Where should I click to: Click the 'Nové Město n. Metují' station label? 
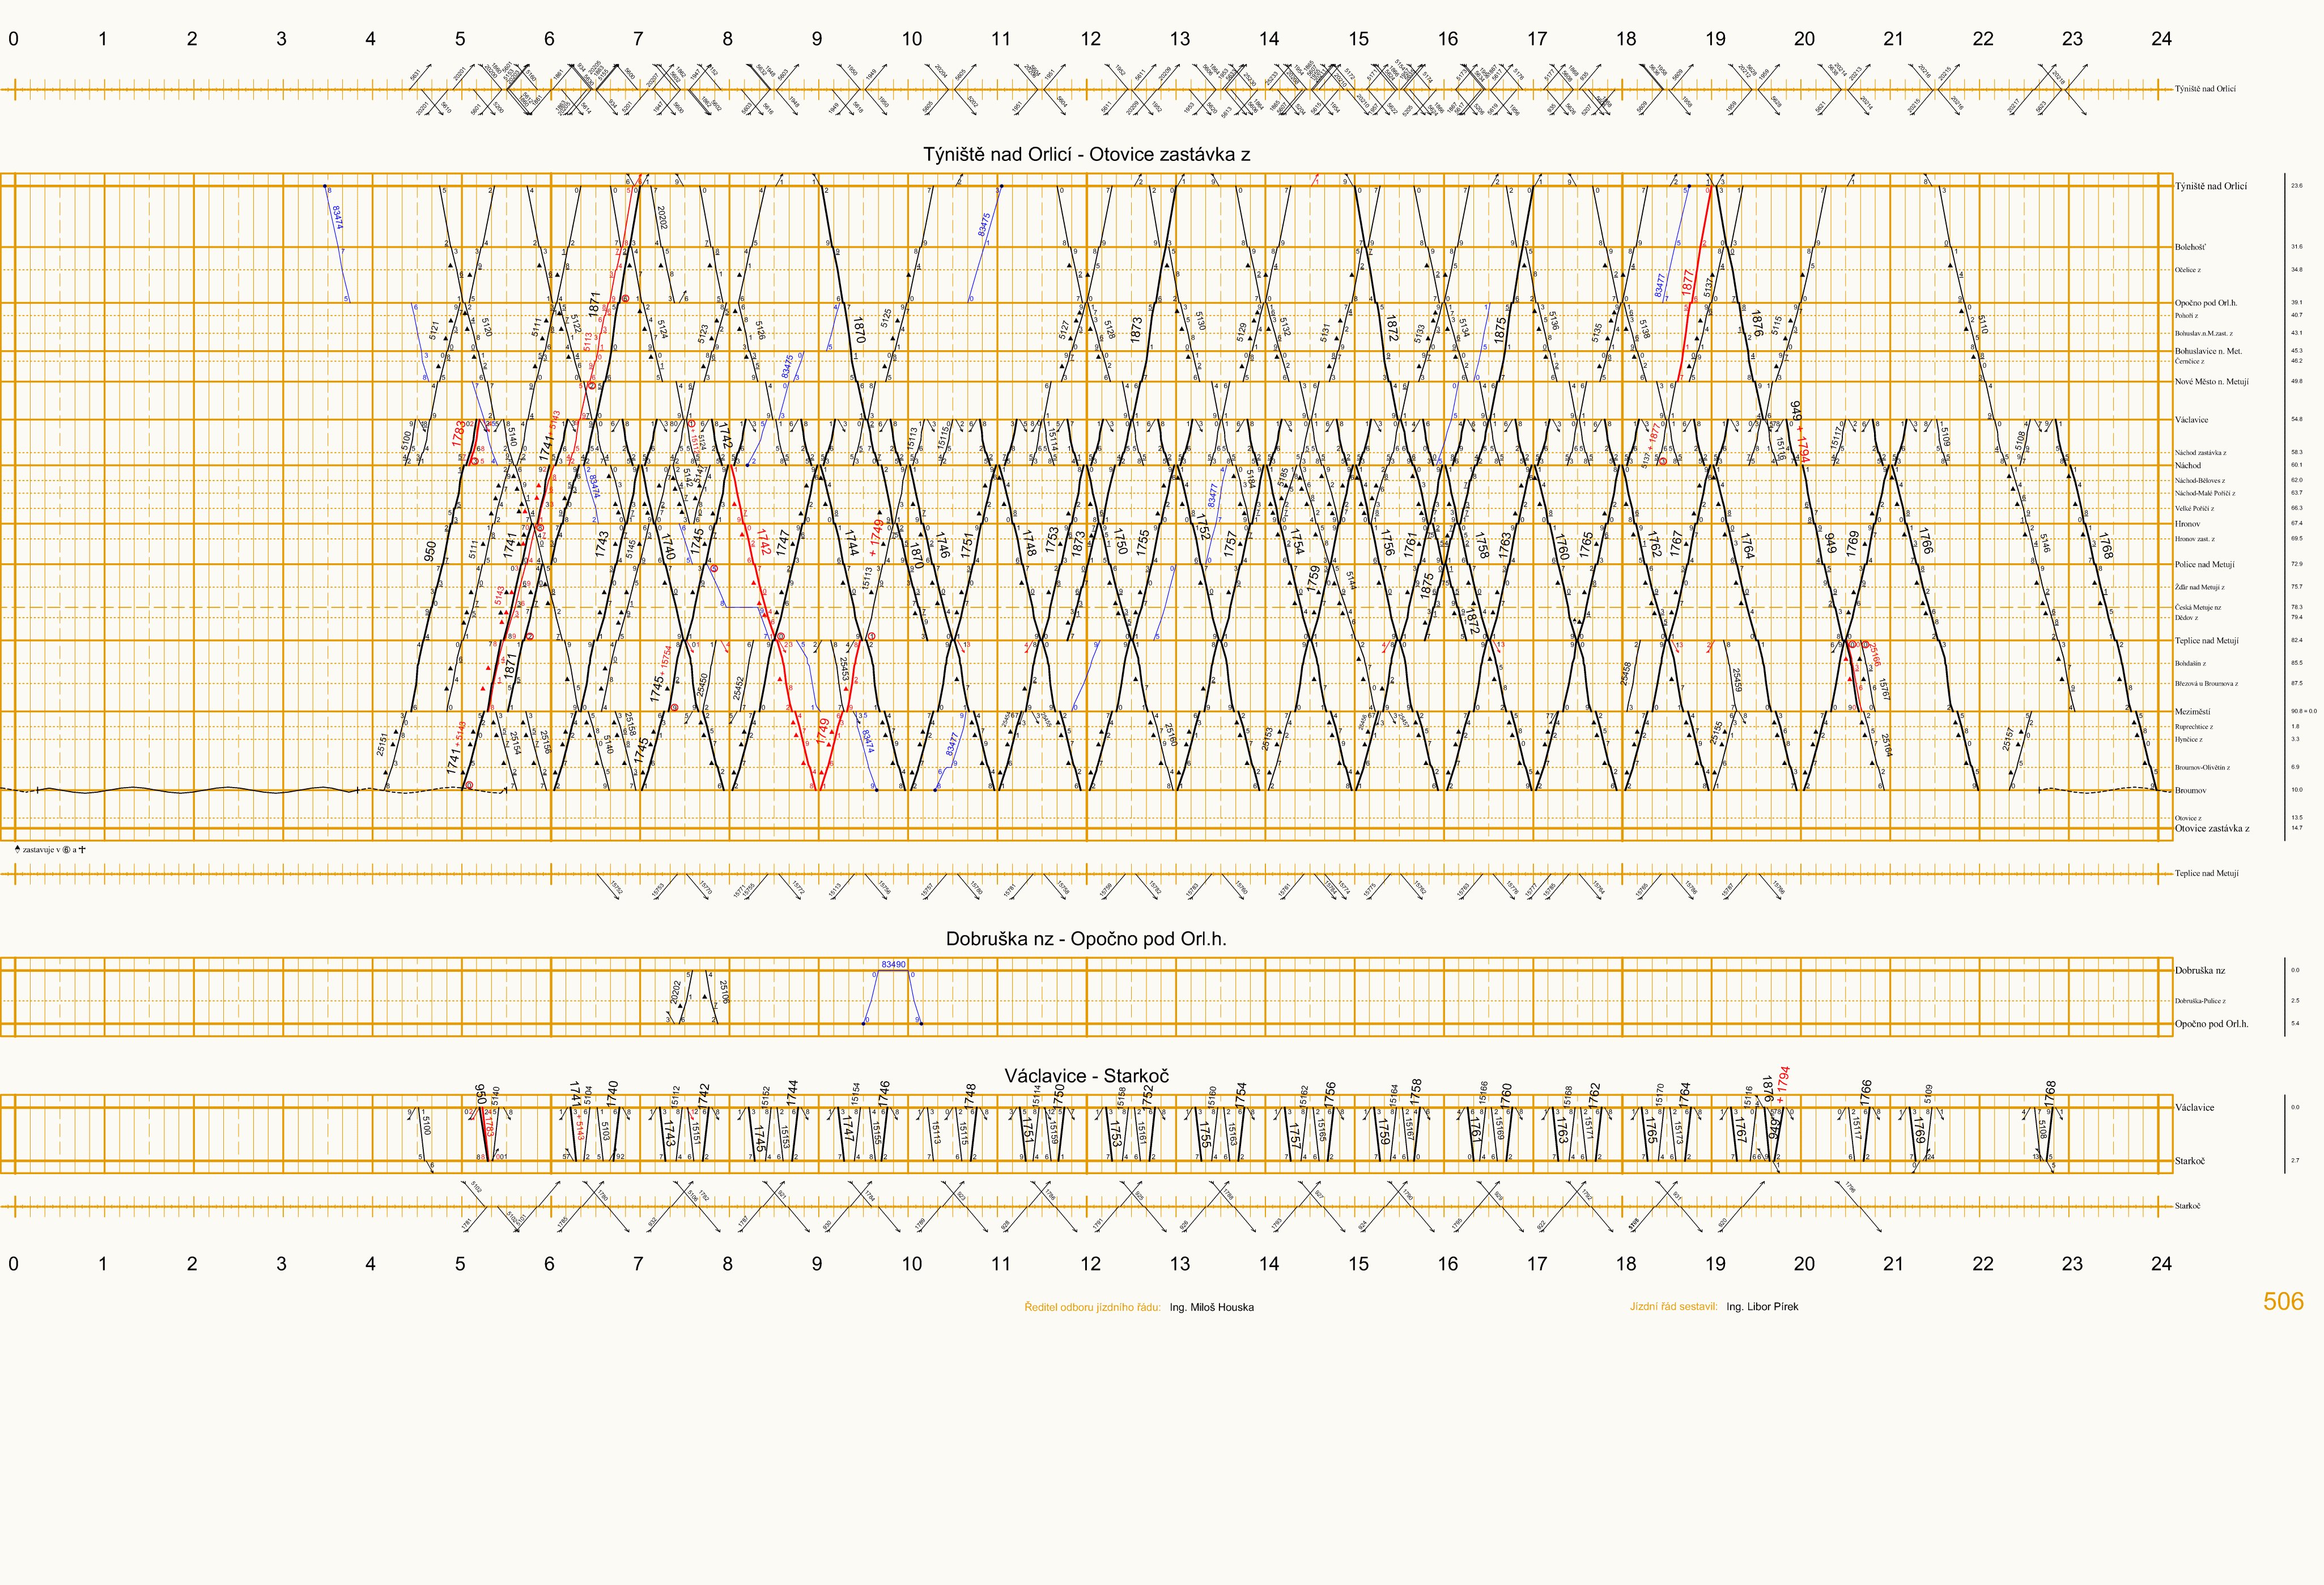coord(2211,381)
